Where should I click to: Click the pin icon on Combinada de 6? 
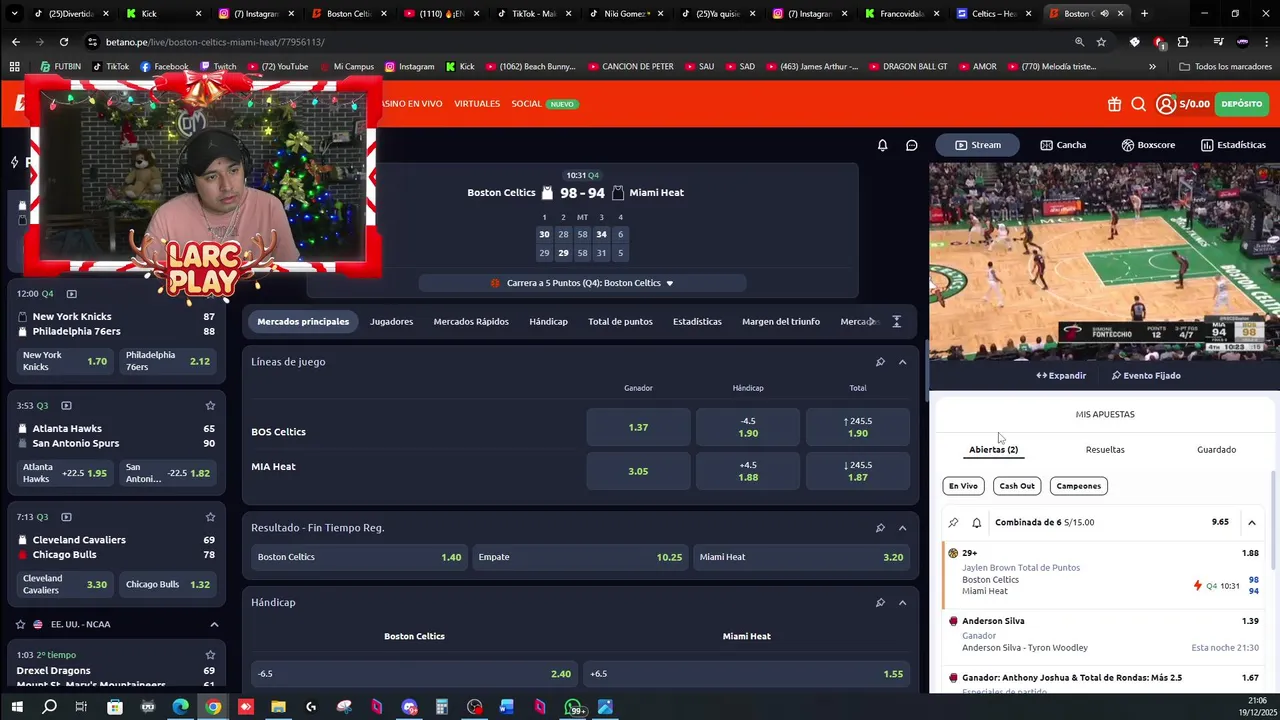(x=953, y=523)
